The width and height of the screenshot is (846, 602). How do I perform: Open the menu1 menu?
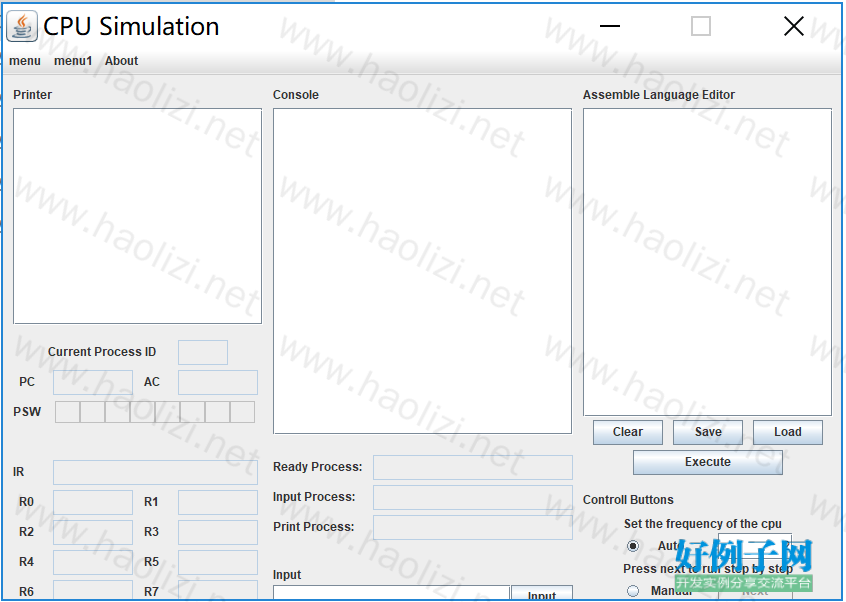pyautogui.click(x=73, y=61)
